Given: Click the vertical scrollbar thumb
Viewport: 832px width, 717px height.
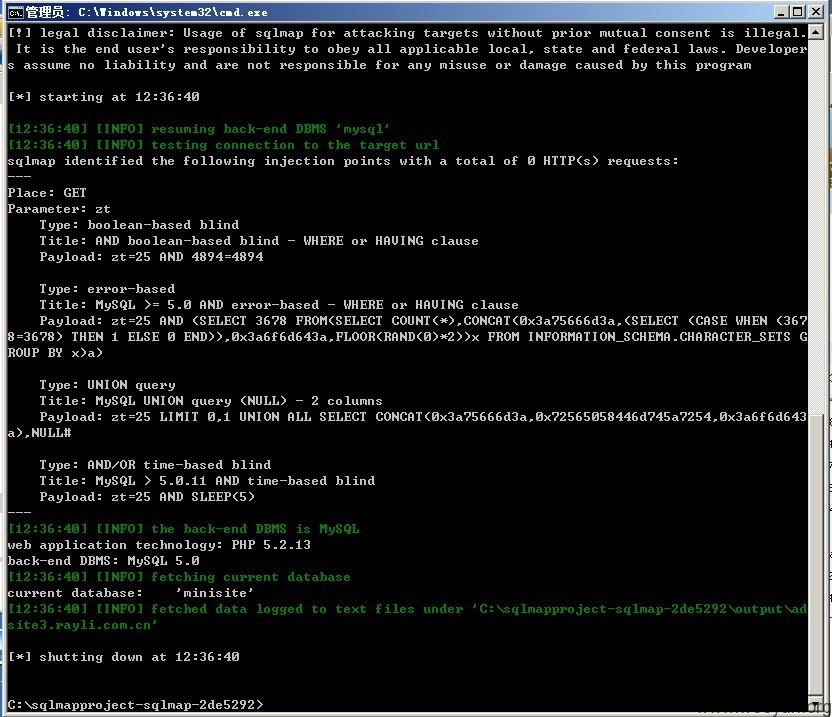Looking at the screenshot, I should tap(816, 555).
